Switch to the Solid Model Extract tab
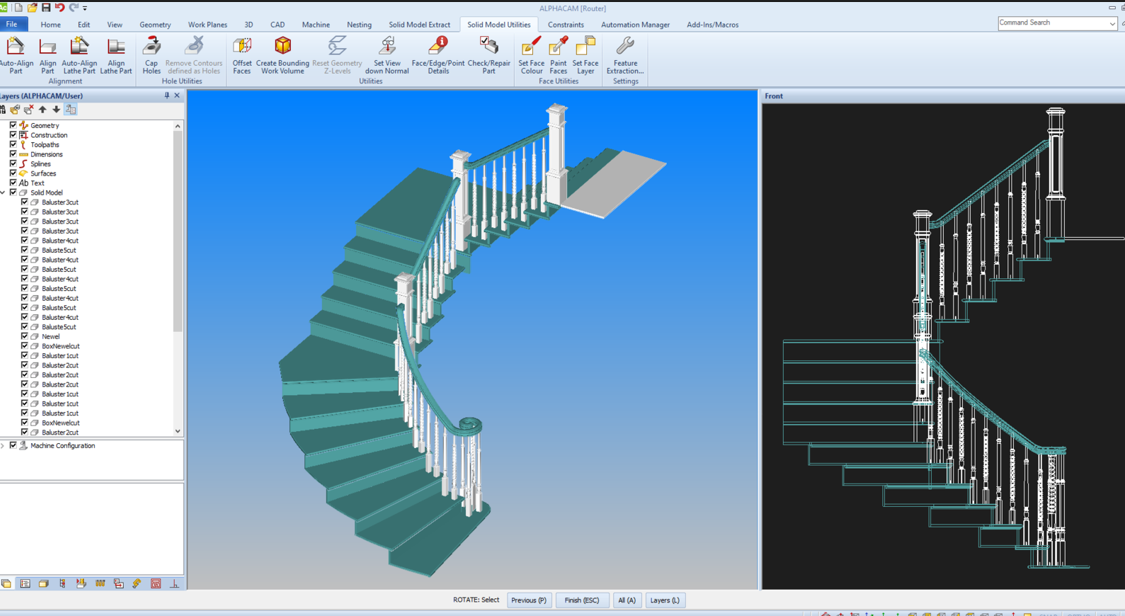Image resolution: width=1125 pixels, height=616 pixels. coord(419,25)
